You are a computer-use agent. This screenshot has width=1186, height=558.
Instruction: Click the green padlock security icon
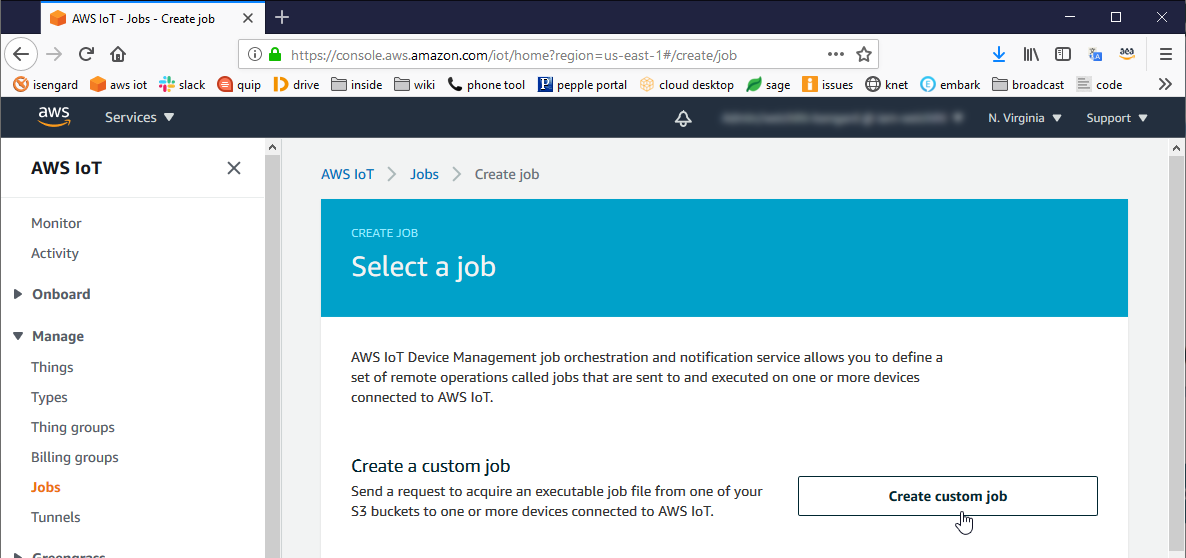coord(275,54)
